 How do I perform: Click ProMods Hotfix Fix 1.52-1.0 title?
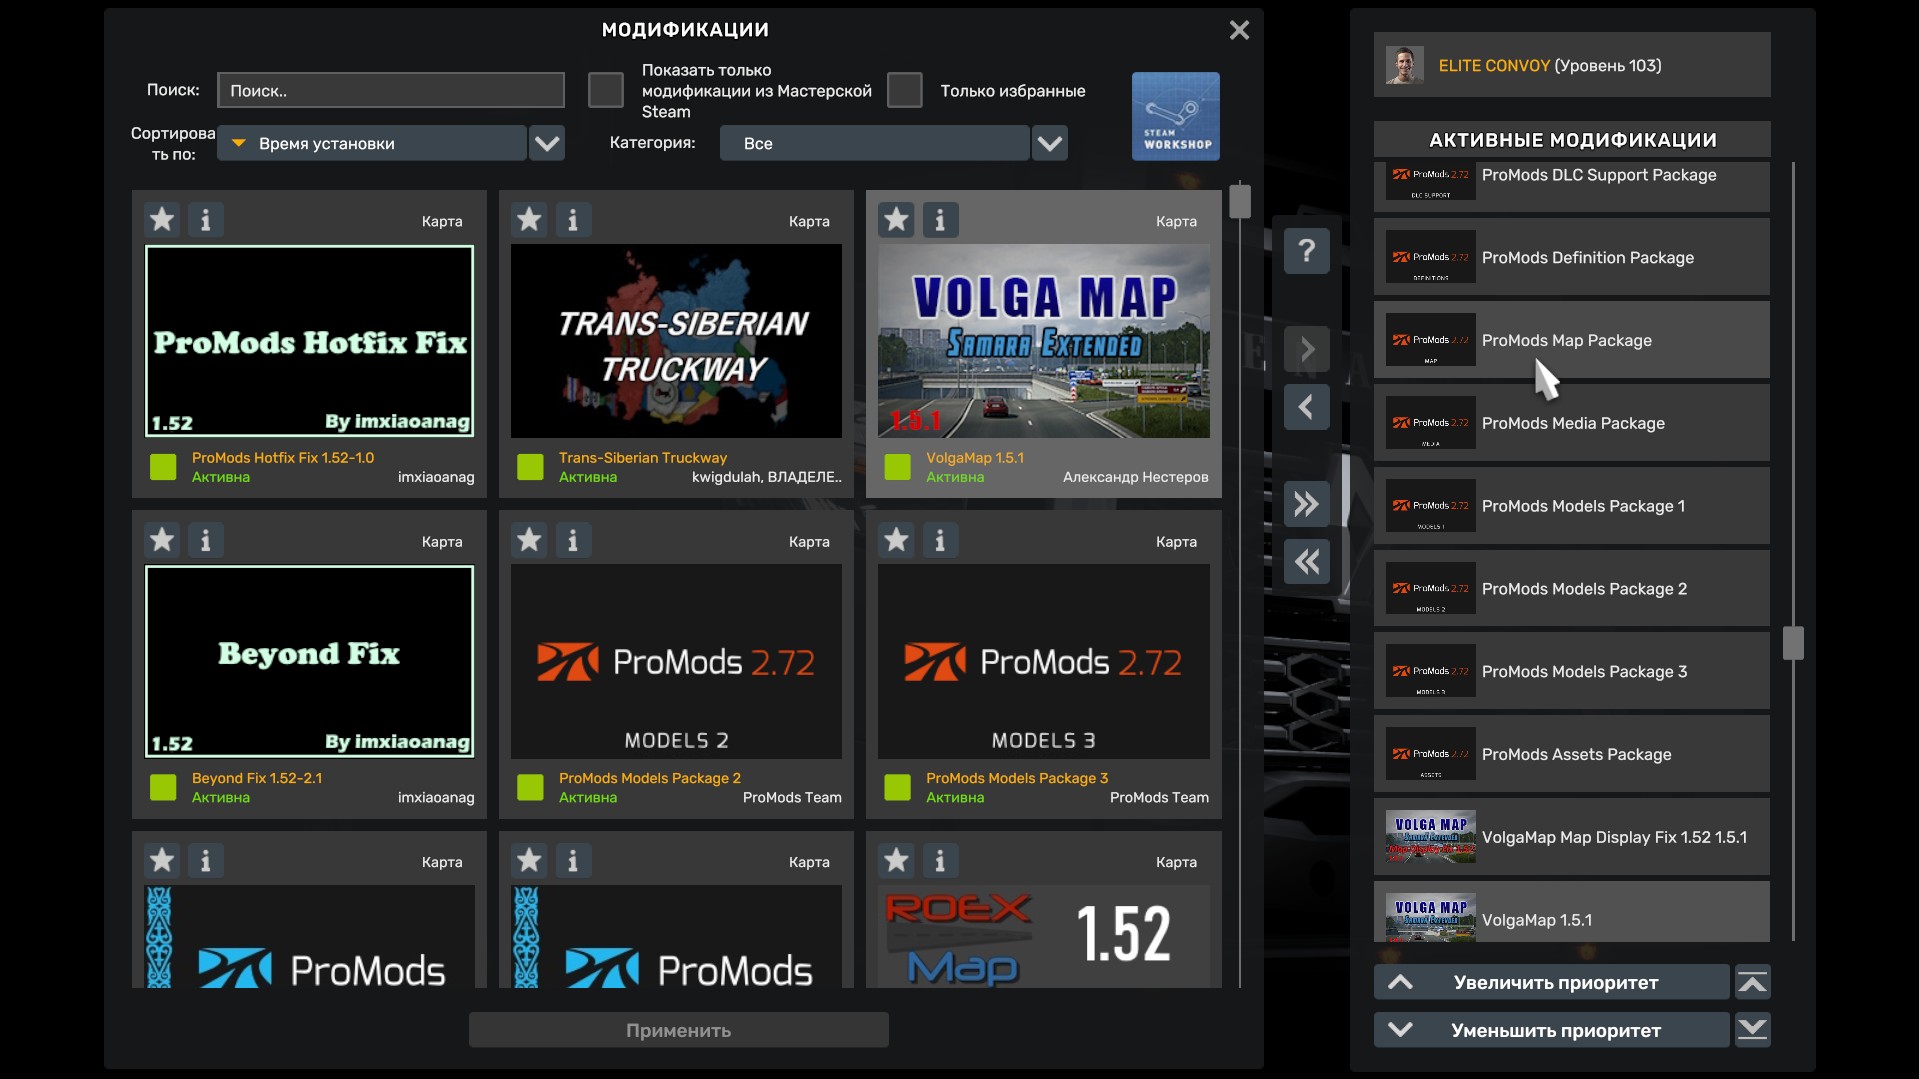click(283, 457)
